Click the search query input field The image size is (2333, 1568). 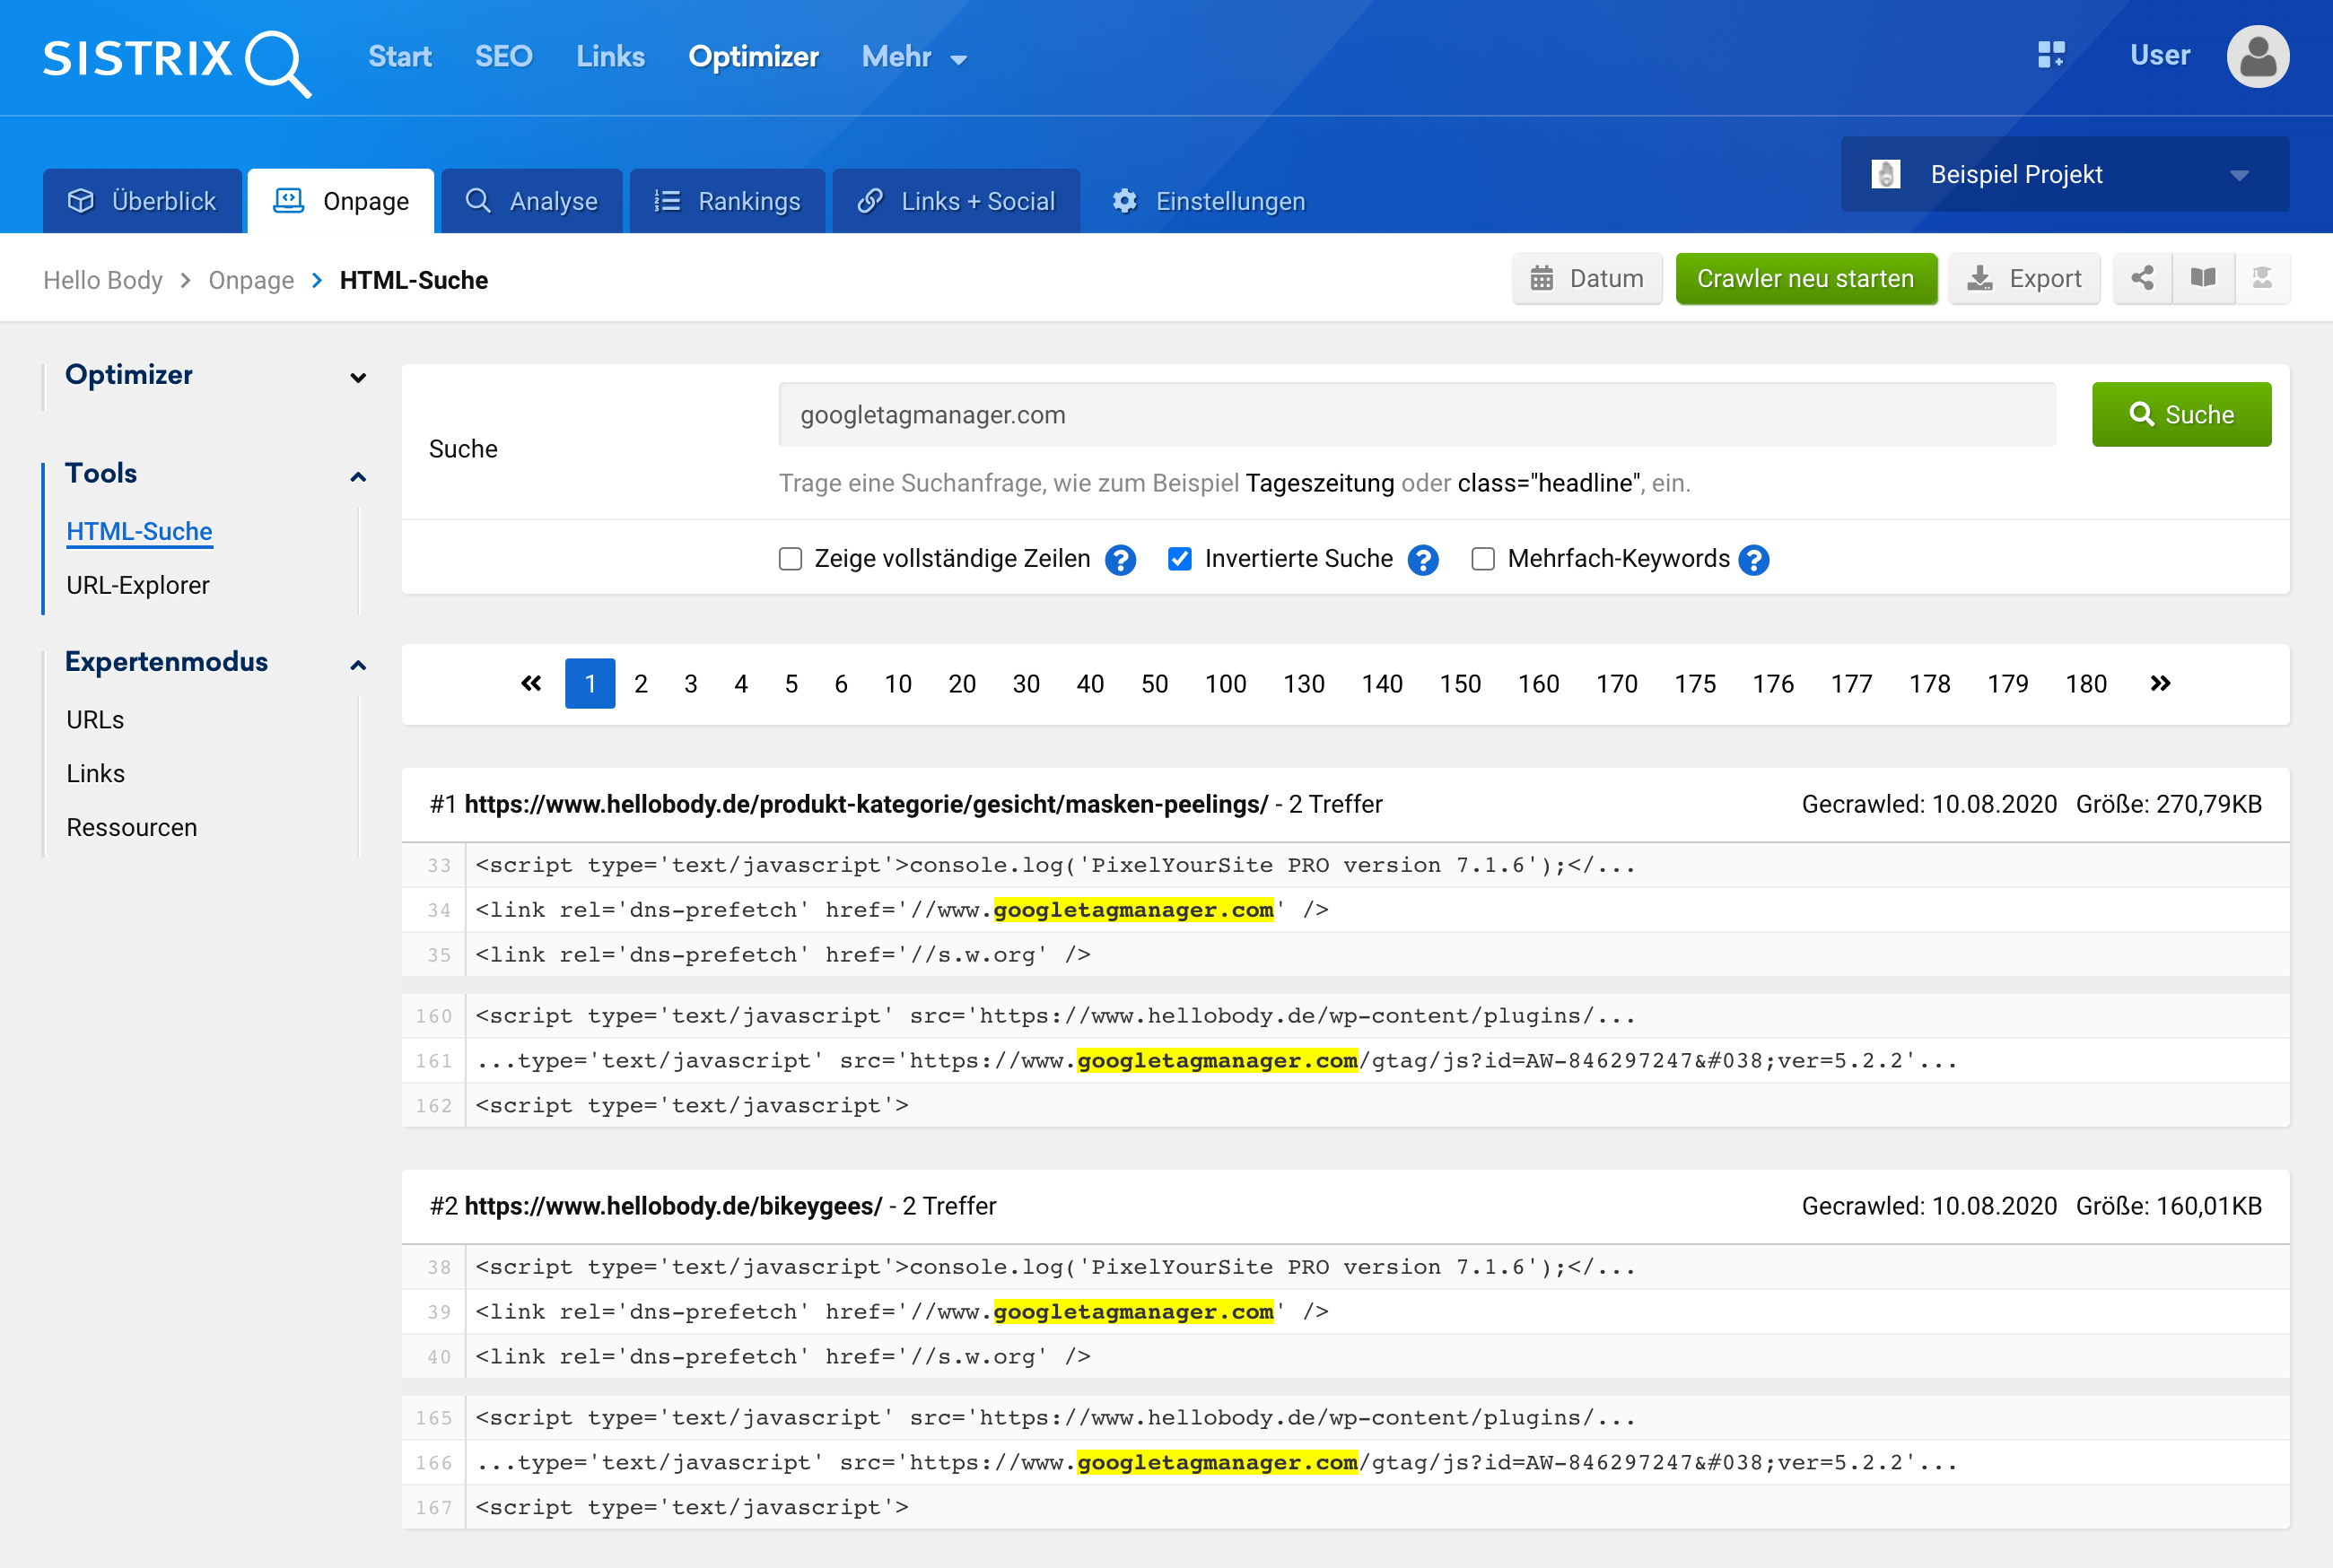pos(1416,415)
